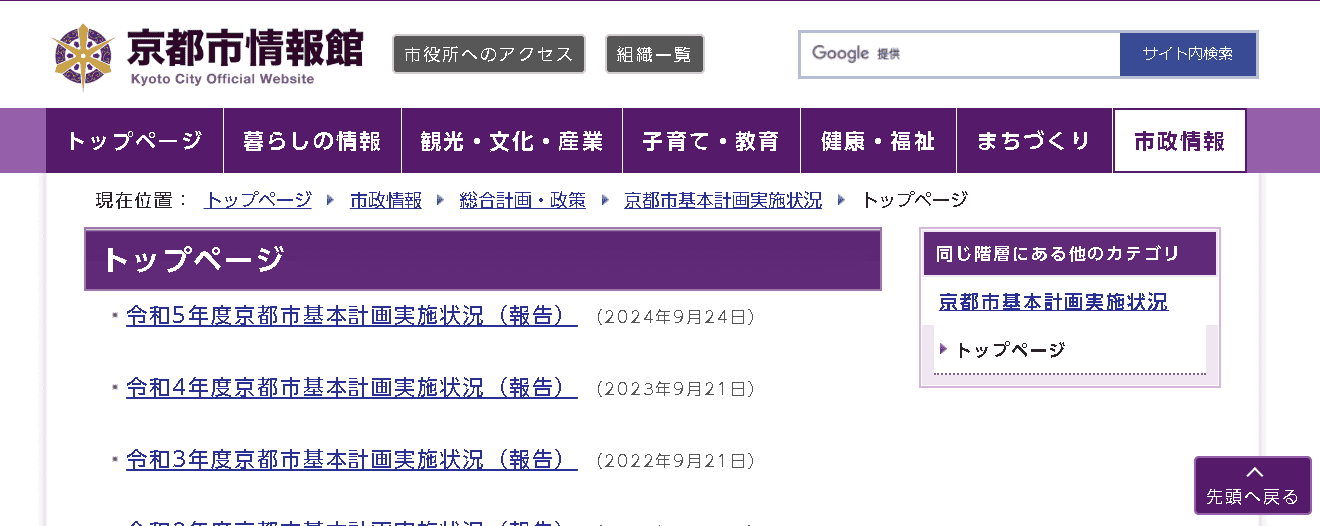
Task: Open 令和5年度京都市基本計画実施状況（報告） link
Action: click(x=352, y=316)
